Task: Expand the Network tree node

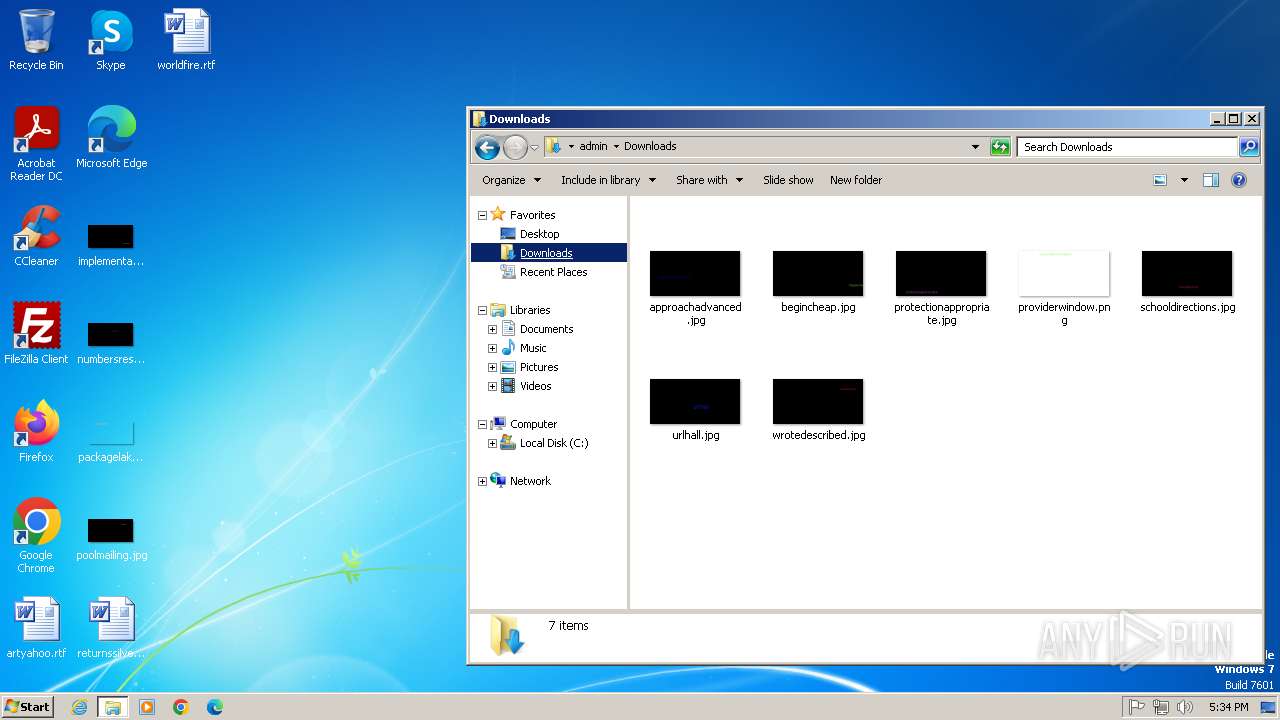Action: click(x=482, y=481)
